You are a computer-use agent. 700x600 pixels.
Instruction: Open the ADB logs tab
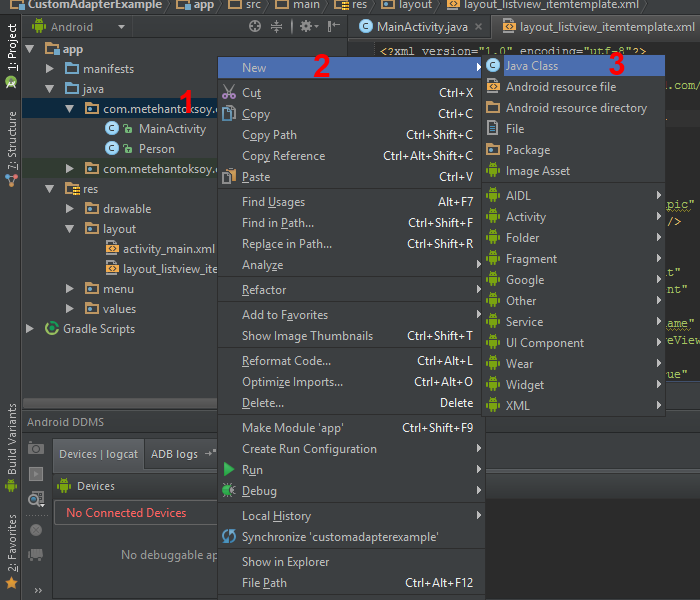click(x=181, y=454)
